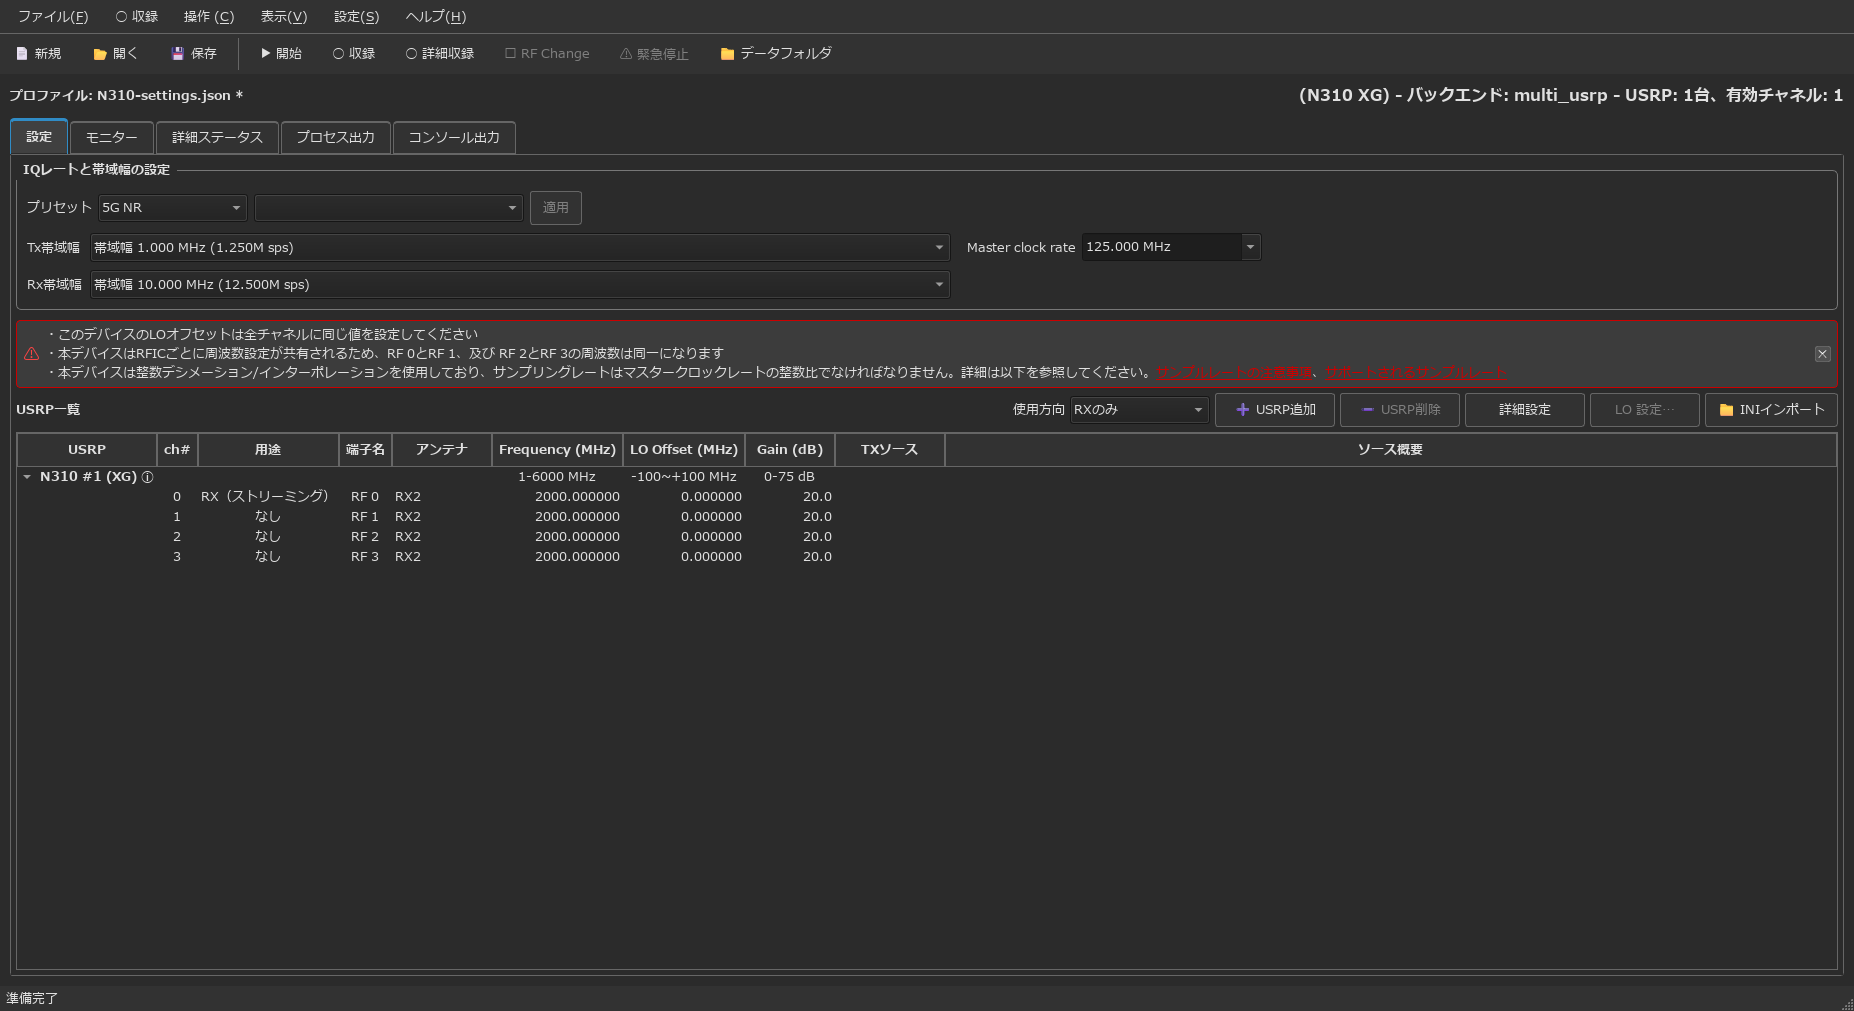Open the 設定(S) menu
Viewport: 1854px width, 1011px height.
point(357,17)
